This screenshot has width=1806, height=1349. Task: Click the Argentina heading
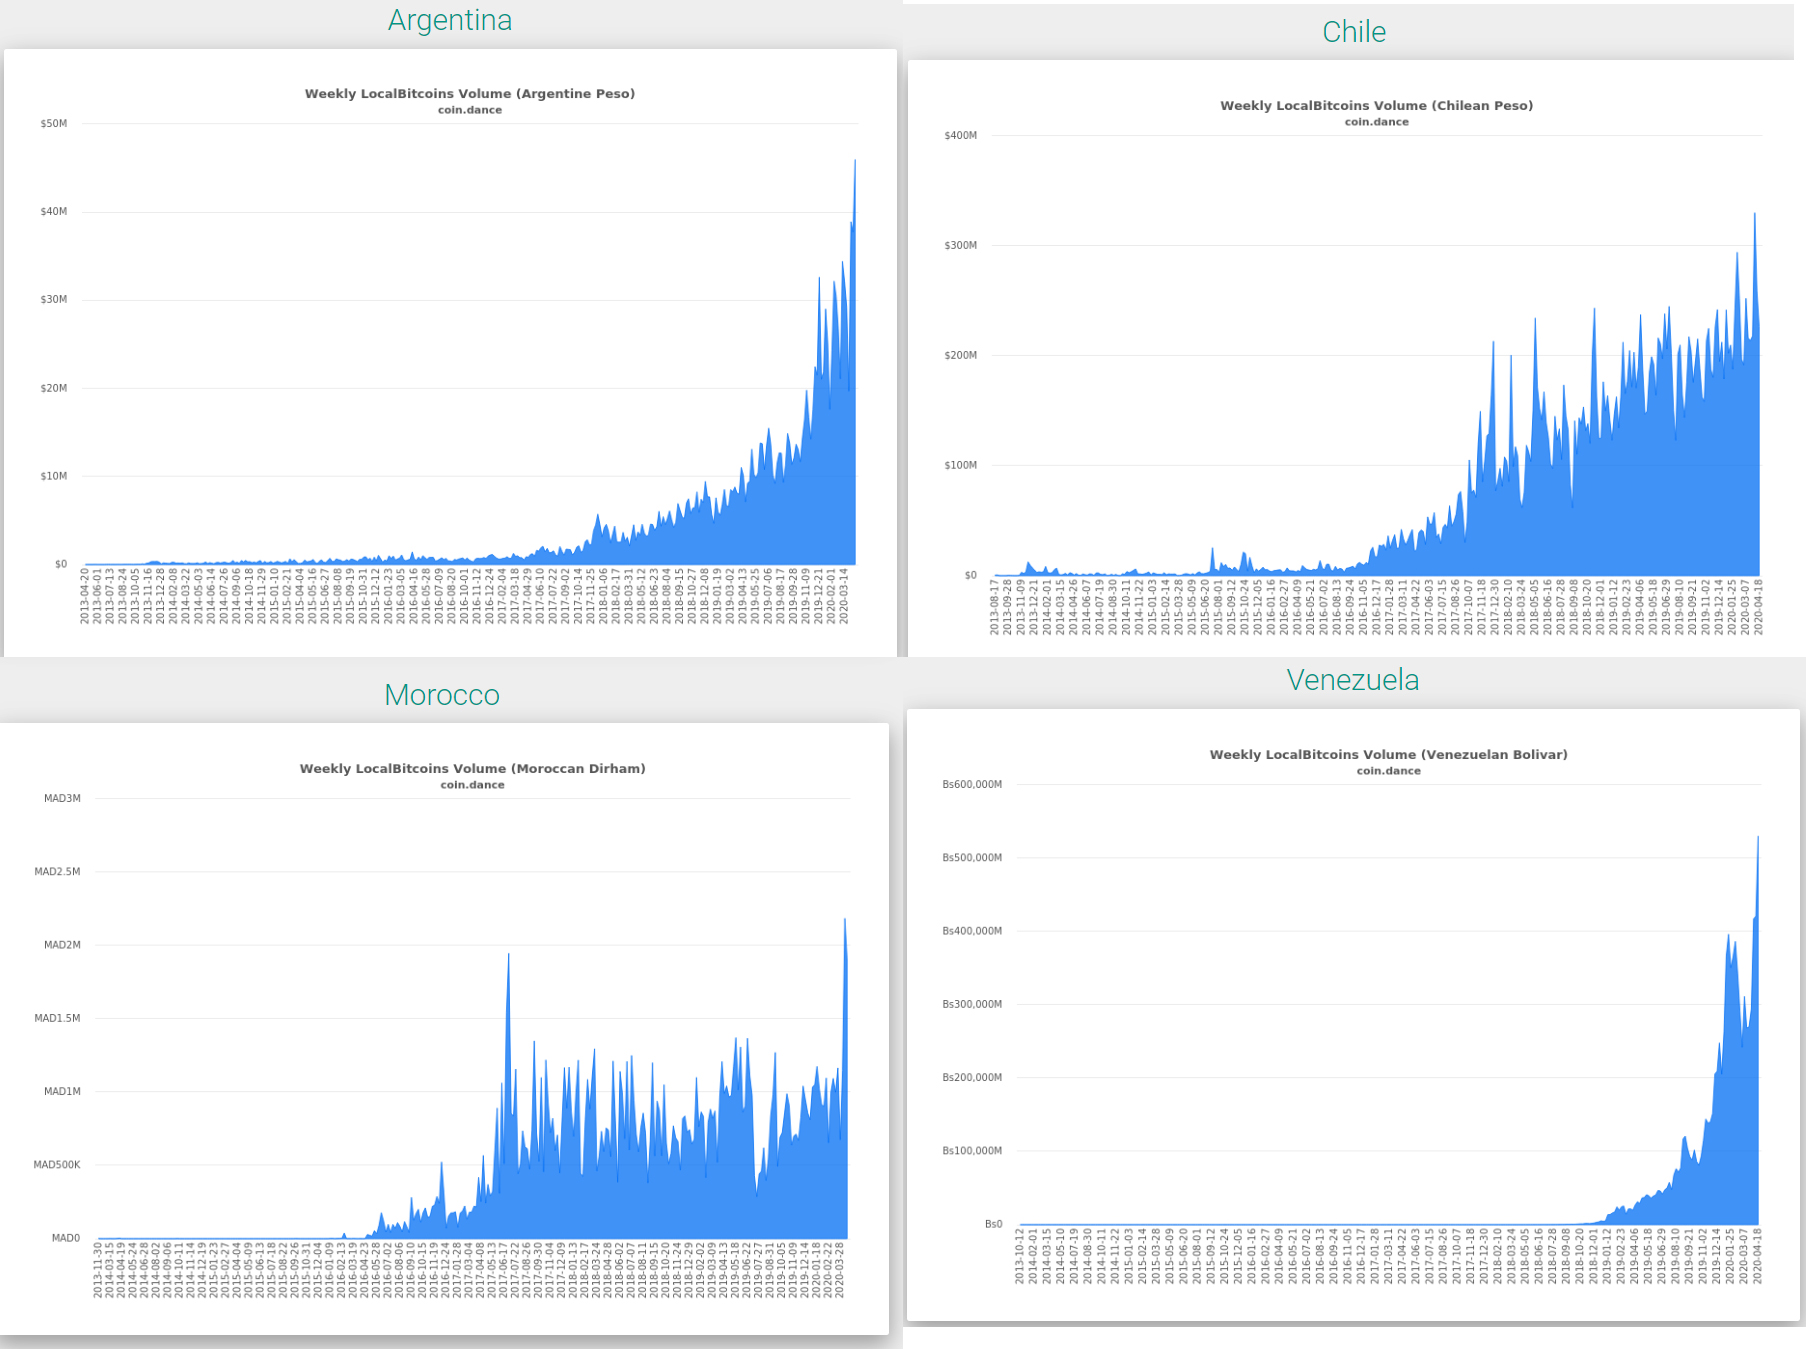click(x=450, y=20)
